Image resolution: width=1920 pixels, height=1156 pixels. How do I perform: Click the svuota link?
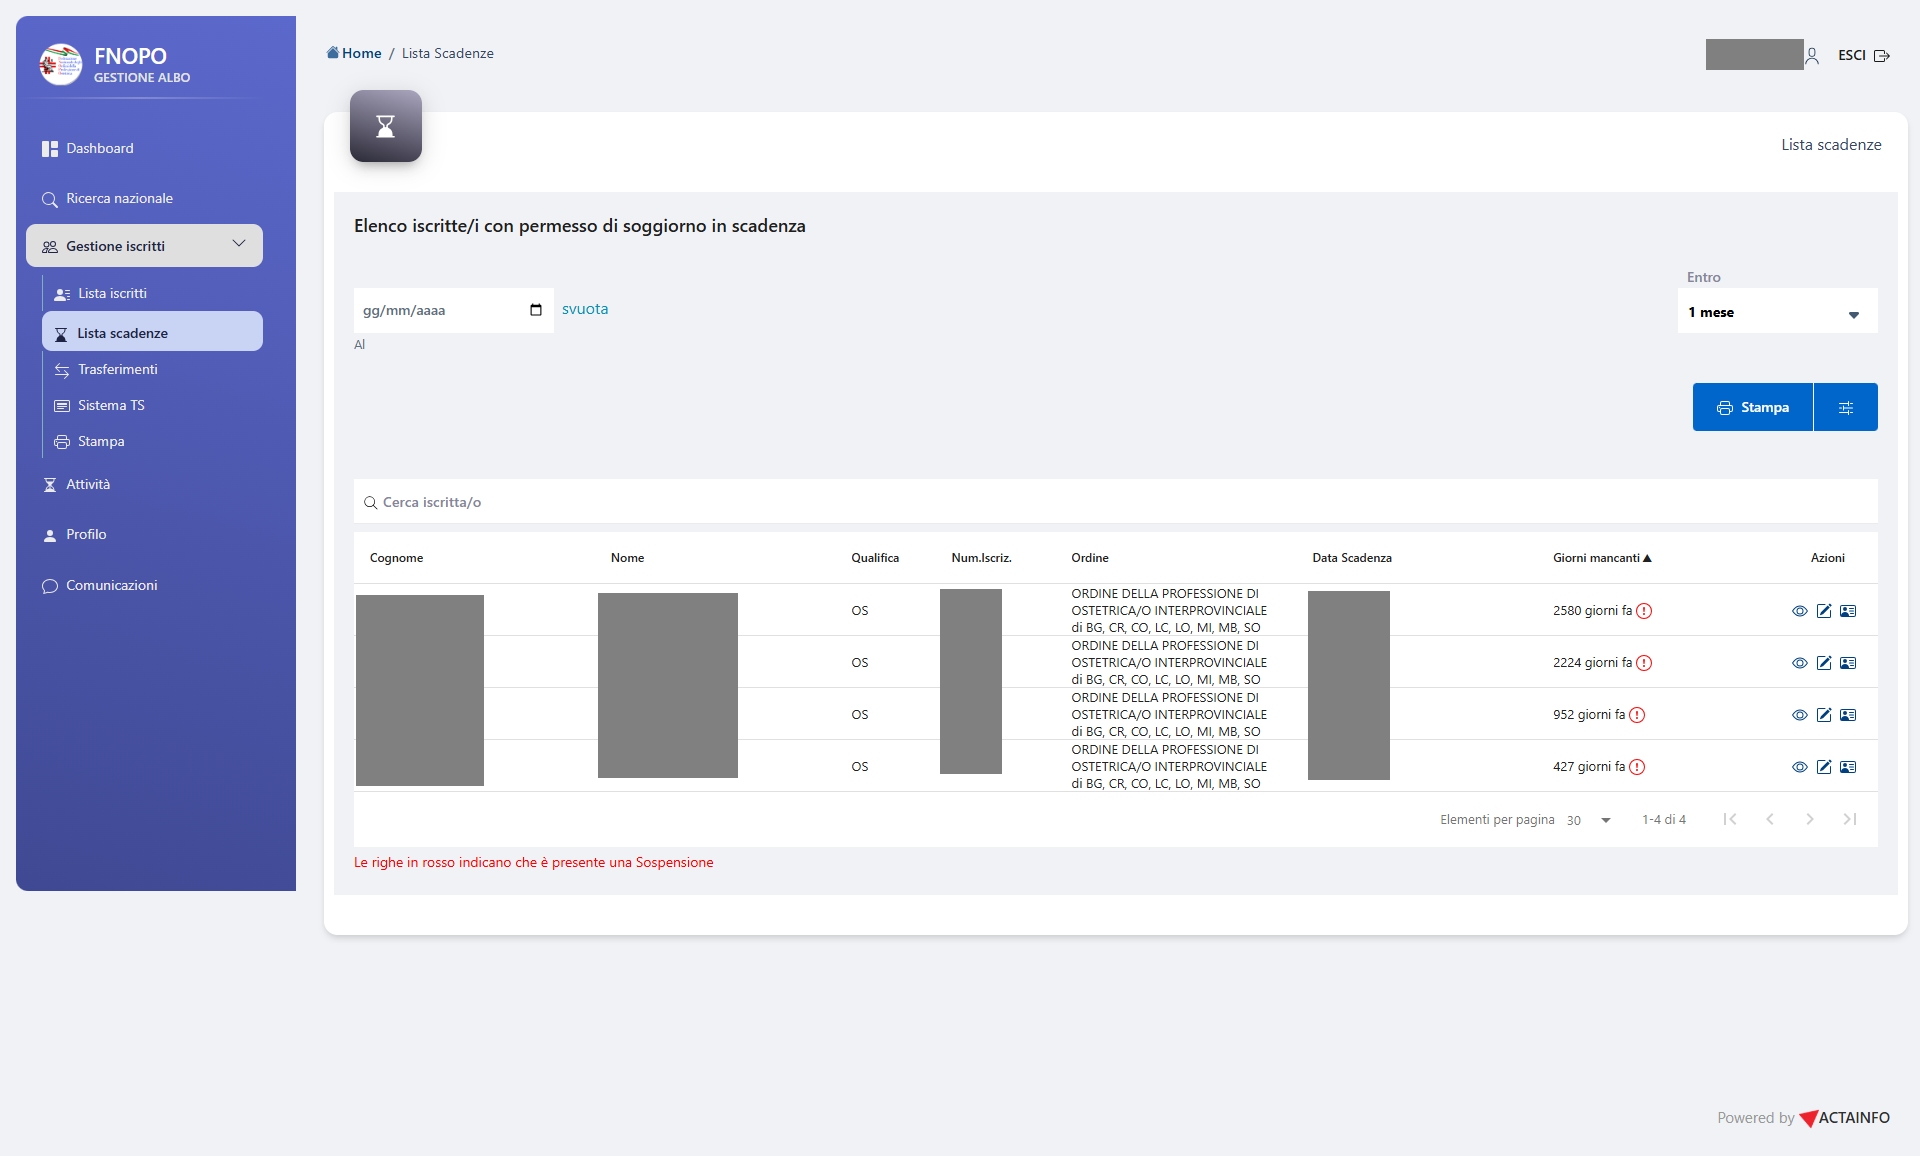[x=584, y=309]
